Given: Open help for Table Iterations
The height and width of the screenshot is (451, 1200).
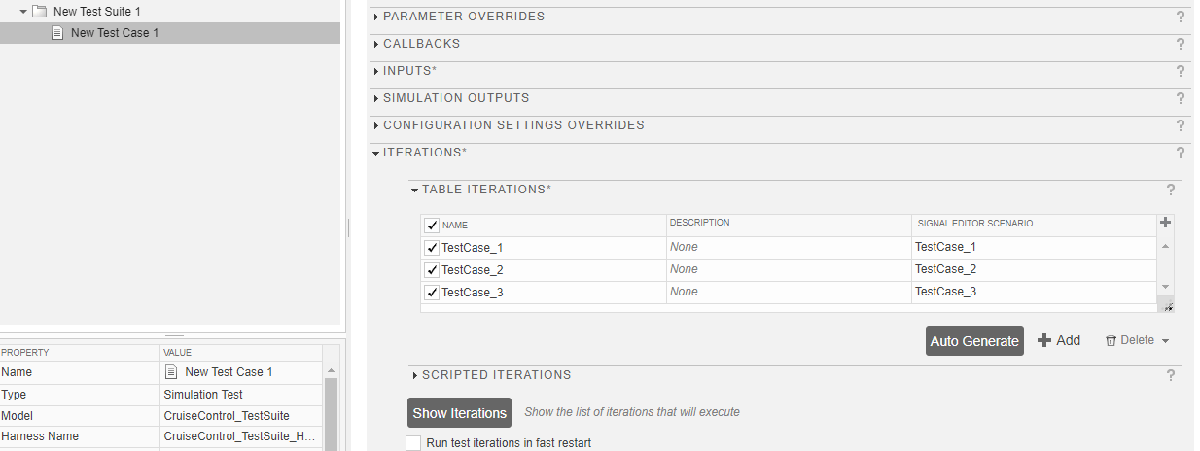Looking at the screenshot, I should 1170,189.
